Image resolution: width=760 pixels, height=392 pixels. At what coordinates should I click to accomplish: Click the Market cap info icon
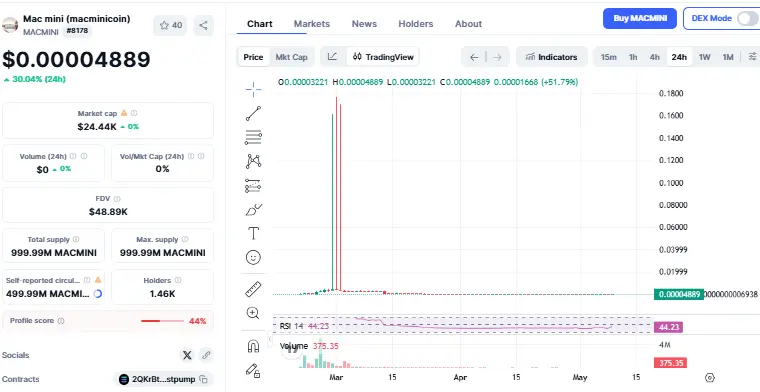click(134, 113)
